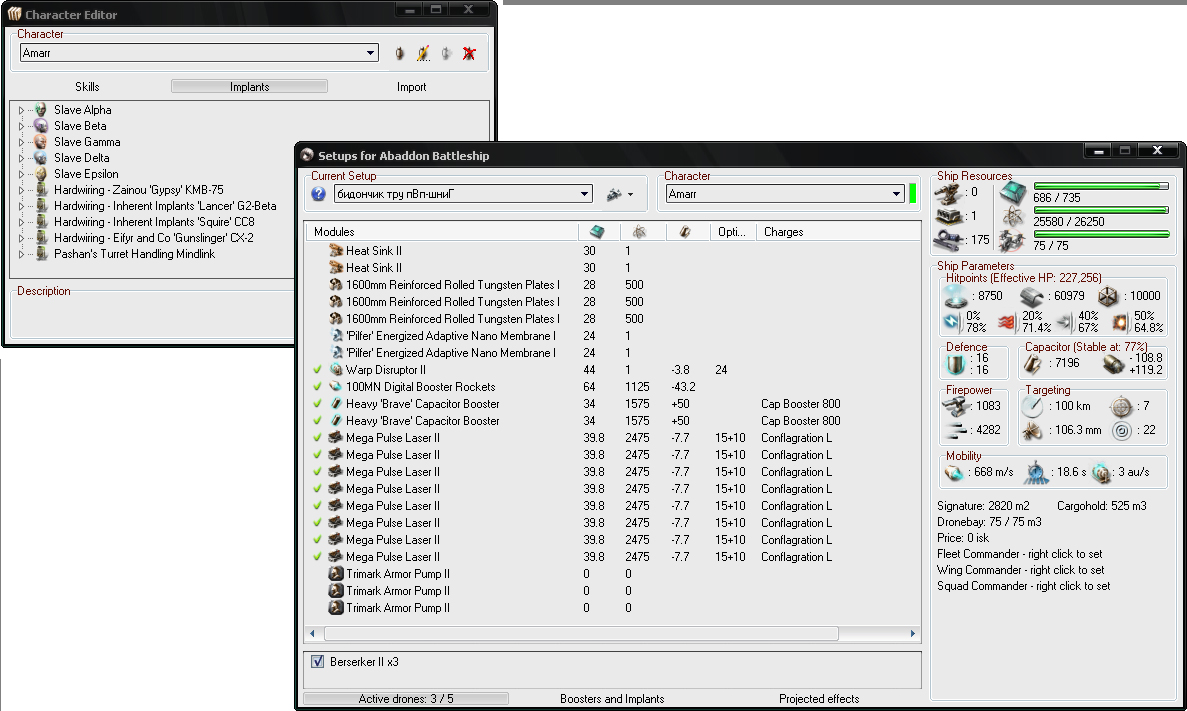Click the red X delete character icon
Image resolution: width=1187 pixels, height=711 pixels.
(468, 54)
